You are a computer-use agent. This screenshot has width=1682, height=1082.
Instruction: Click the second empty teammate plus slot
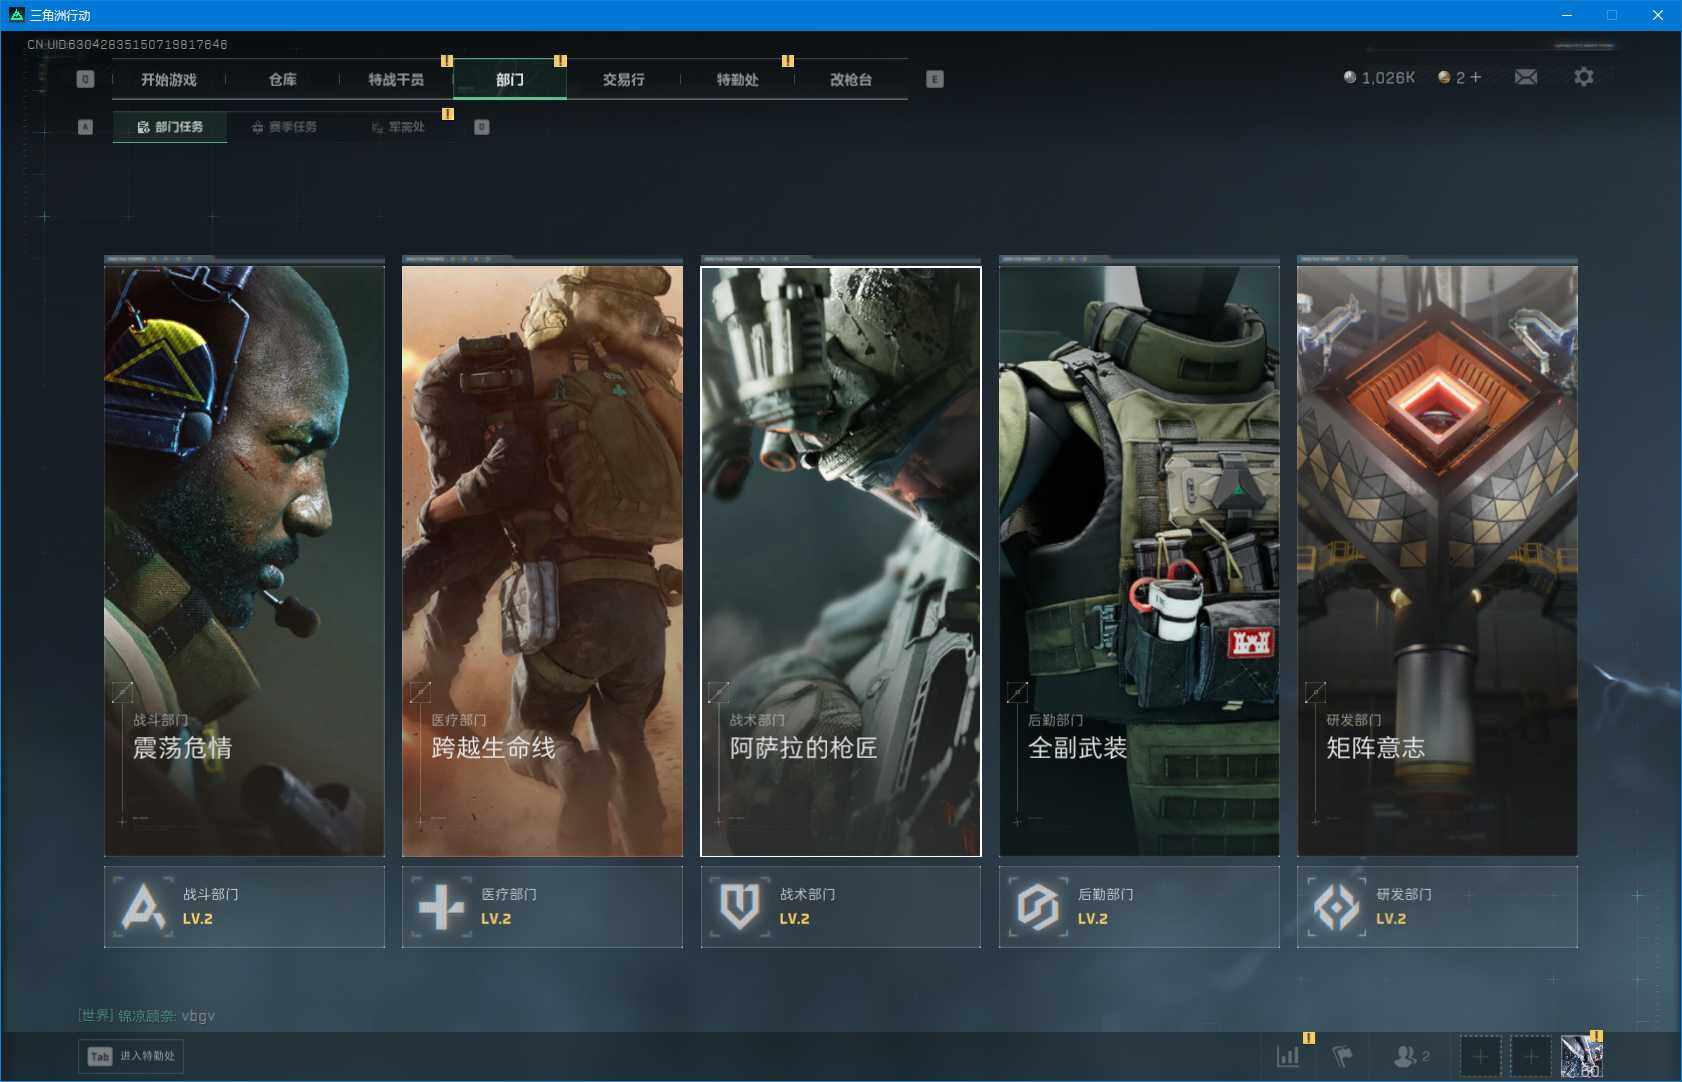click(x=1530, y=1056)
